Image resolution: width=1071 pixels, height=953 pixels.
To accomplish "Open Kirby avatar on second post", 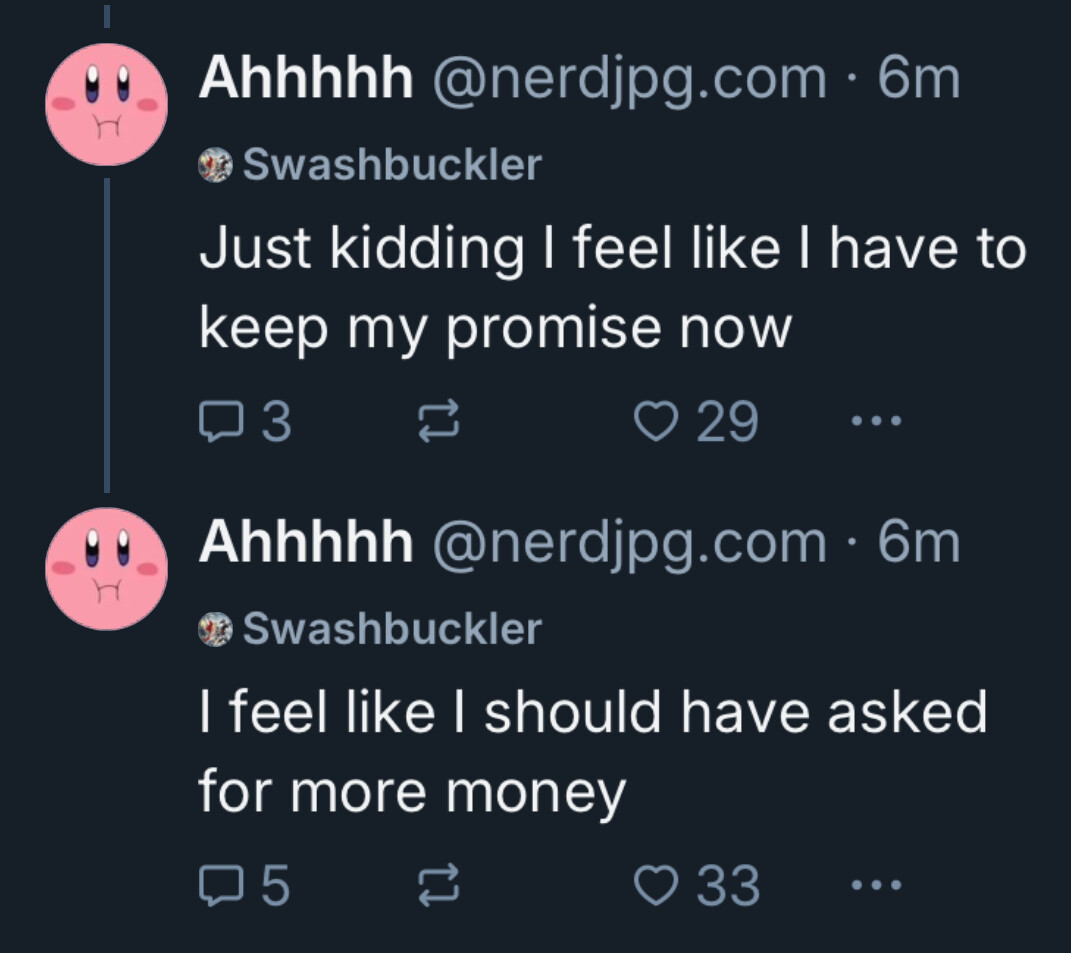I will click(x=107, y=569).
